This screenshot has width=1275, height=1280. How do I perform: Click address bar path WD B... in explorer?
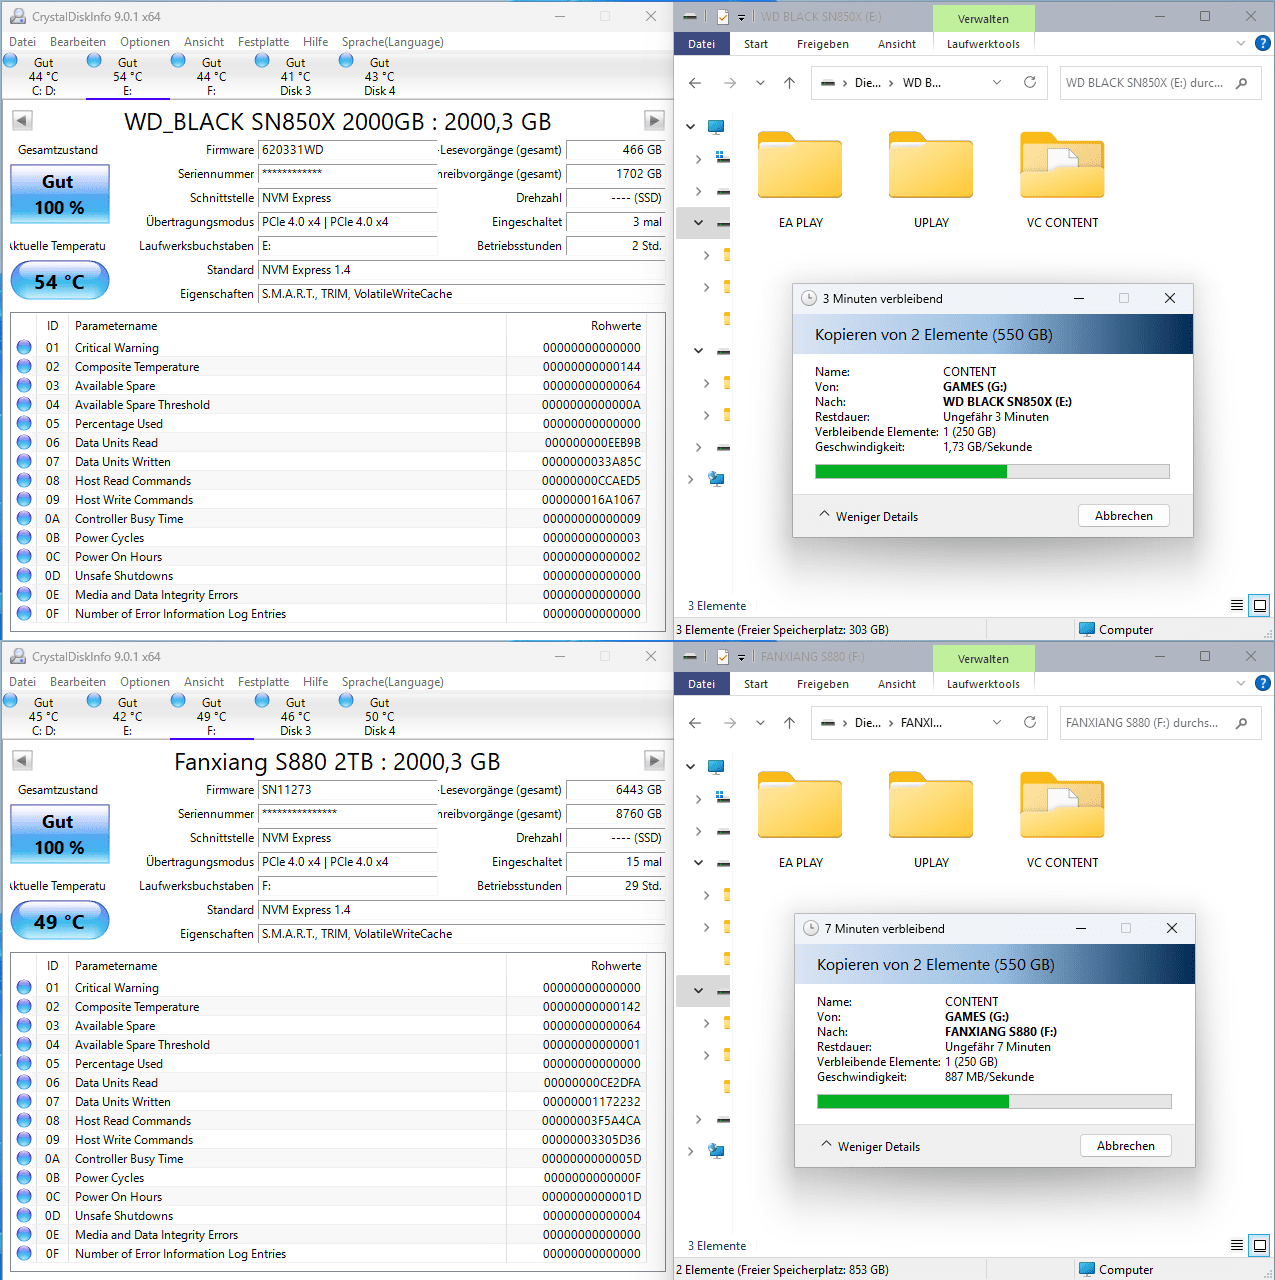(922, 83)
